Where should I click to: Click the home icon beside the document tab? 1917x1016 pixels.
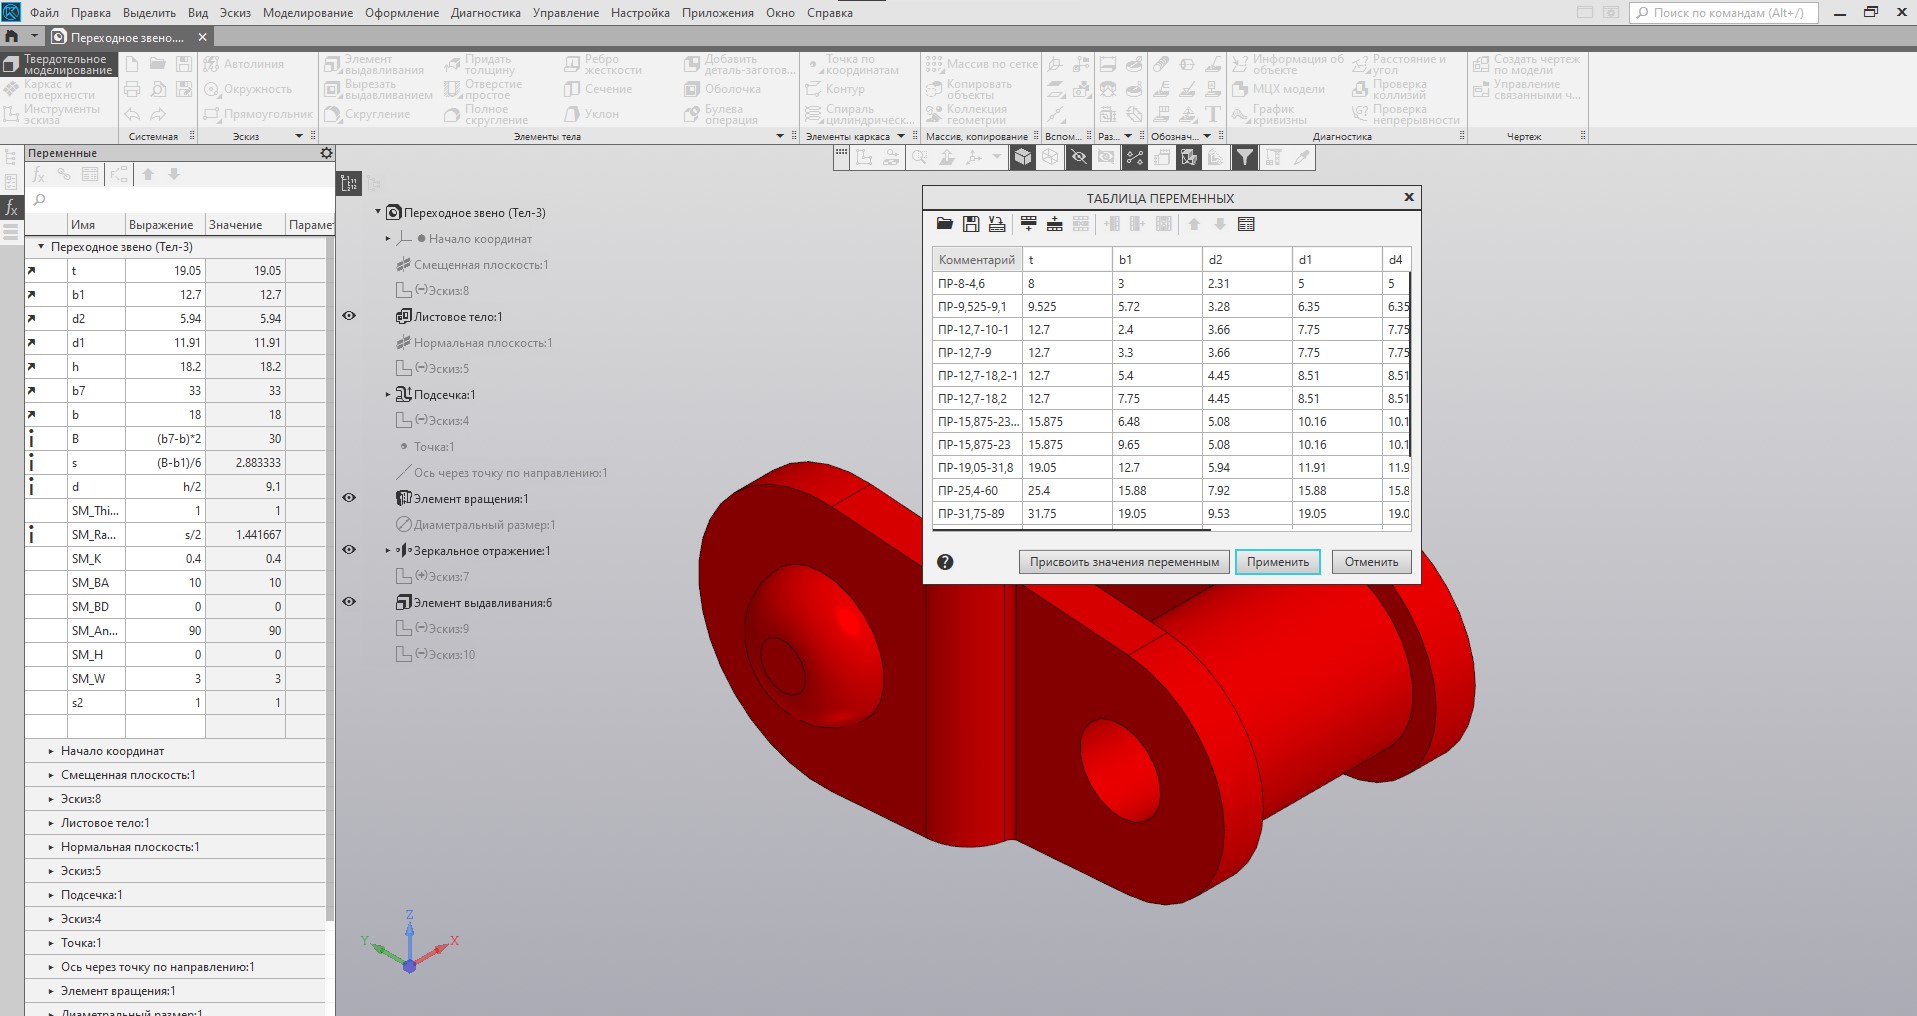pos(12,37)
